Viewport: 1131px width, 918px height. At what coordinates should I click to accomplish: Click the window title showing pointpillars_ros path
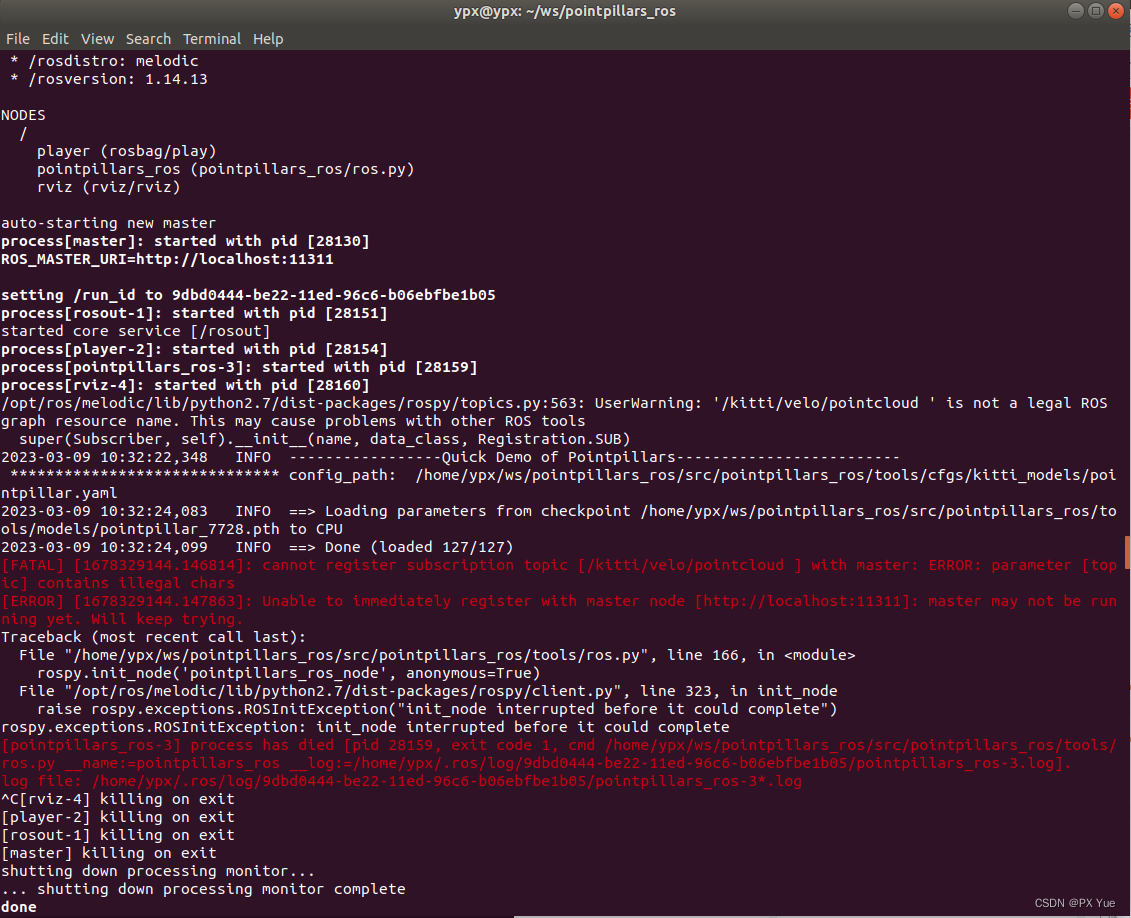point(565,11)
